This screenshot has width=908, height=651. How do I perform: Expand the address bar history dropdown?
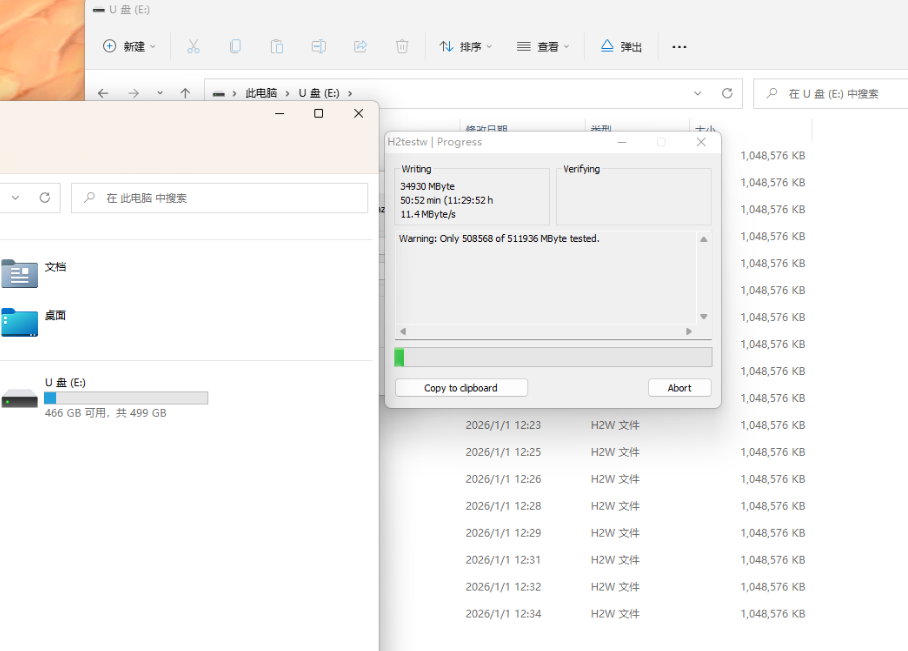(x=697, y=93)
